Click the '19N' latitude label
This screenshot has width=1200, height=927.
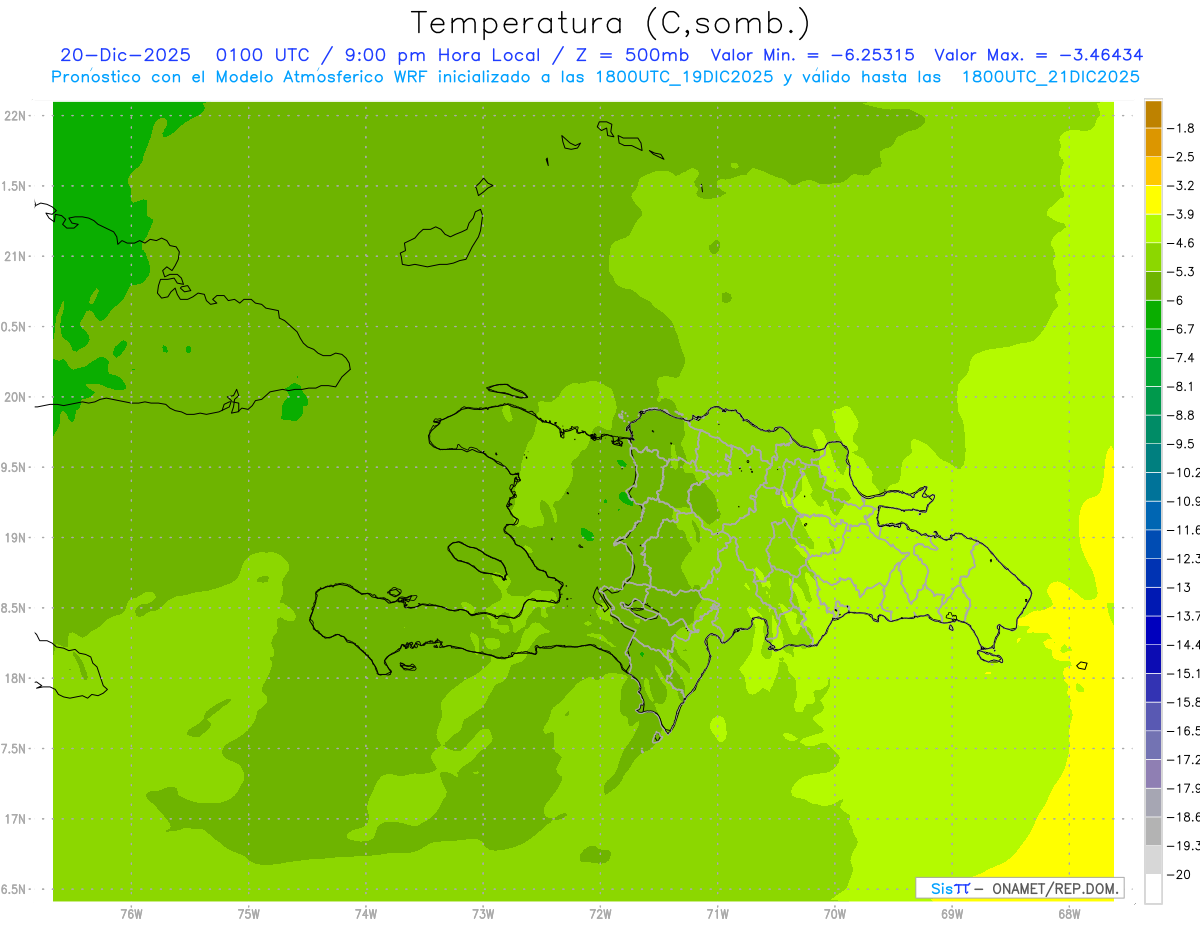(17, 538)
